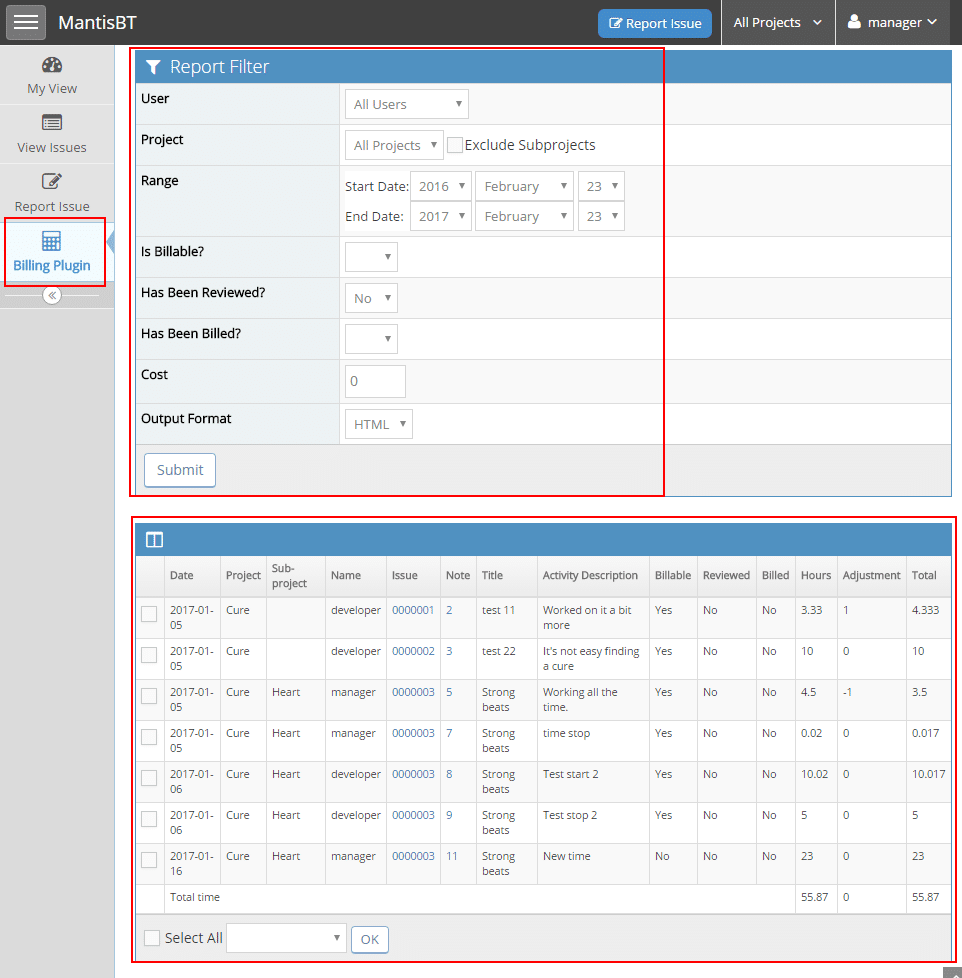Open the Billing Plugin calculator icon
The height and width of the screenshot is (978, 962).
coord(51,241)
